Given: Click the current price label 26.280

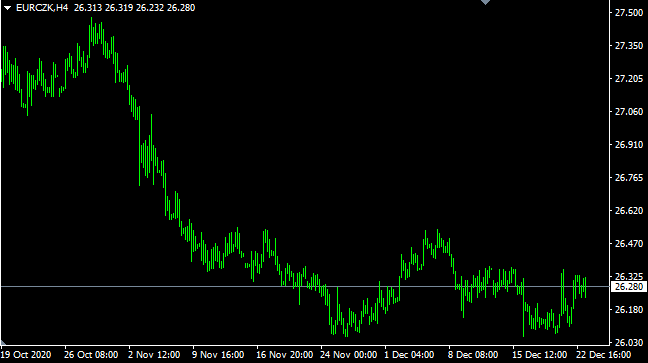Looking at the screenshot, I should coord(629,287).
